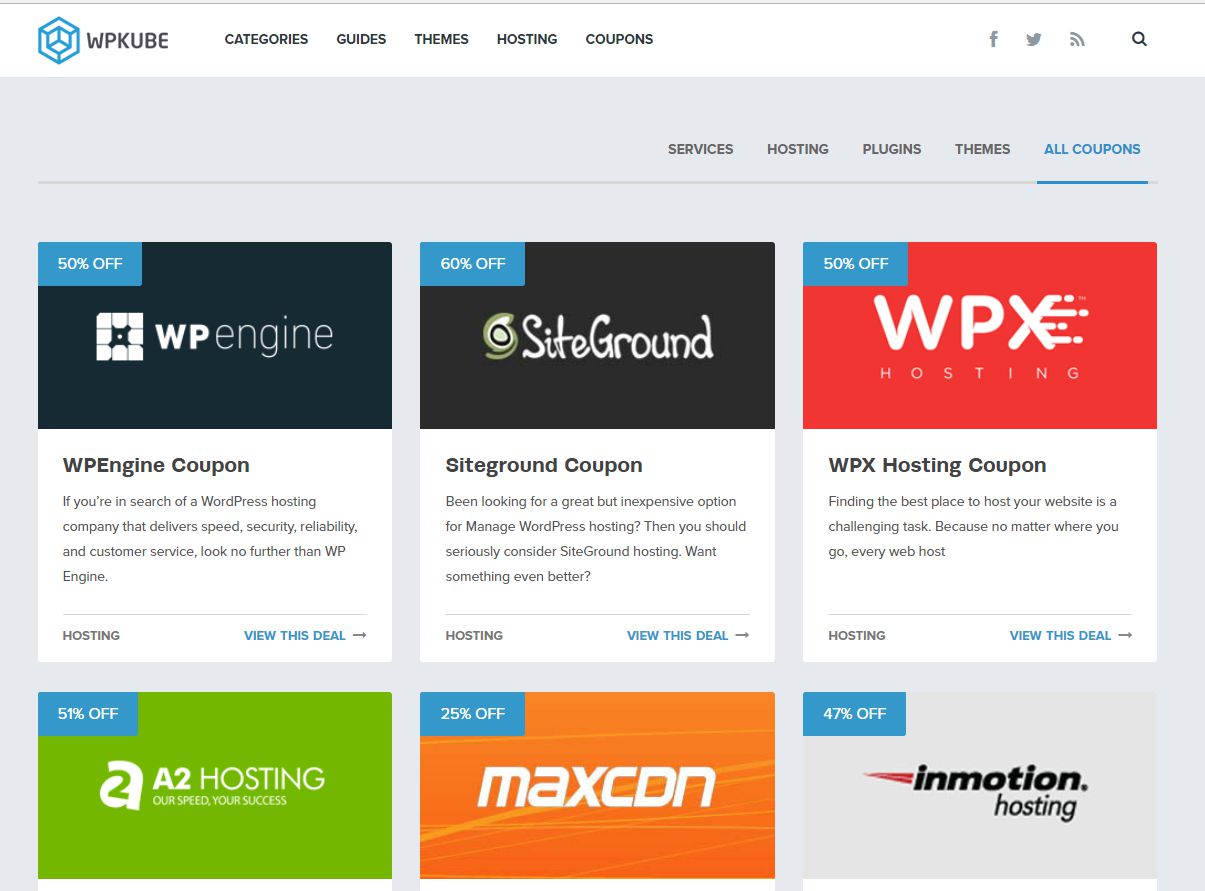Click the A2 Hosting banner image
The height and width of the screenshot is (891, 1205).
[x=214, y=786]
